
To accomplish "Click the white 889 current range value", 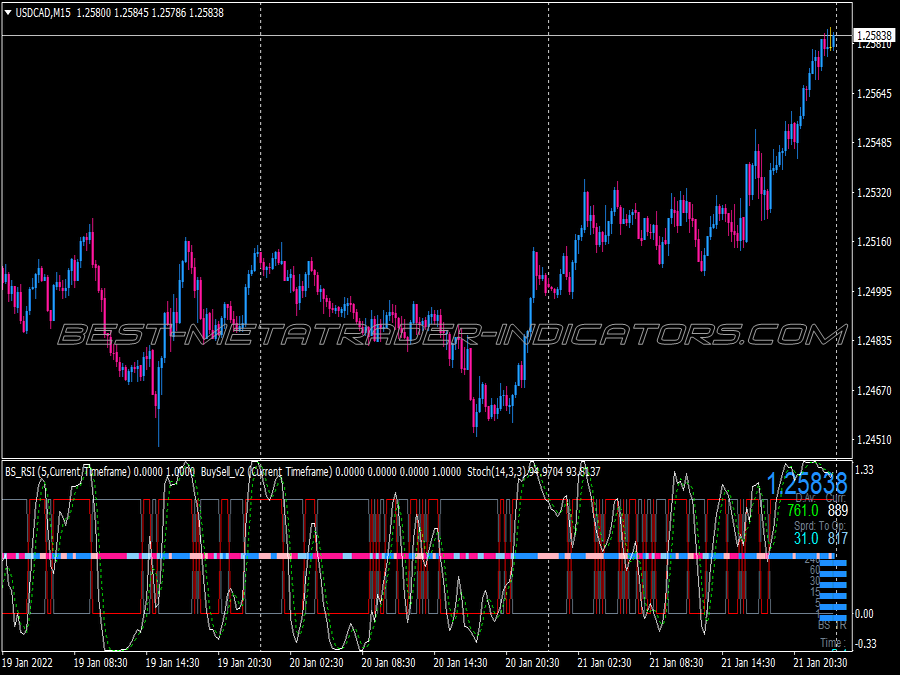I will 837,510.
